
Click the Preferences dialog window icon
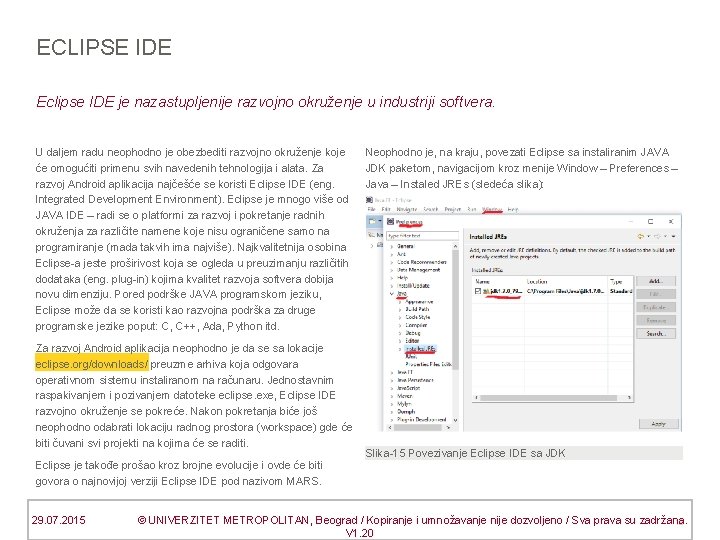390,222
